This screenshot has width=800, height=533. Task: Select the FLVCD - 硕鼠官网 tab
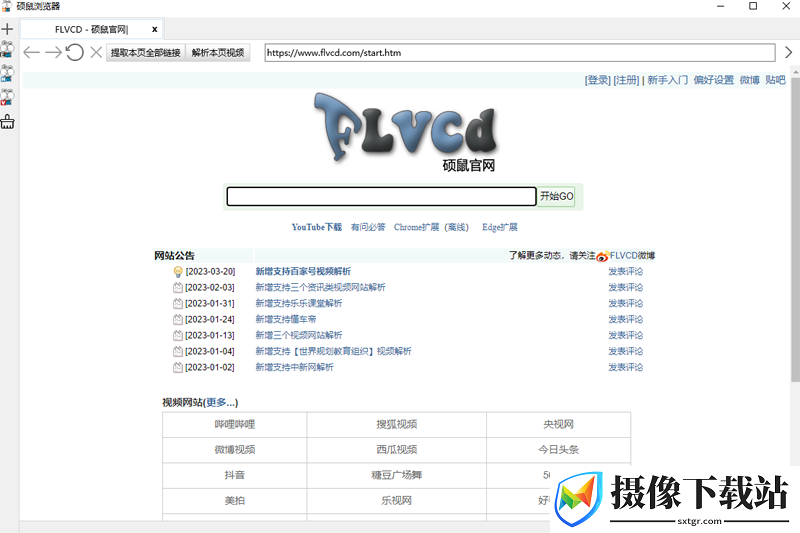(x=92, y=30)
